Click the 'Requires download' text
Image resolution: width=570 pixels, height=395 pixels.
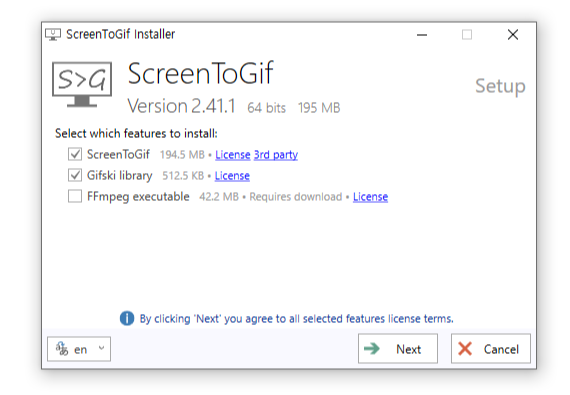296,197
